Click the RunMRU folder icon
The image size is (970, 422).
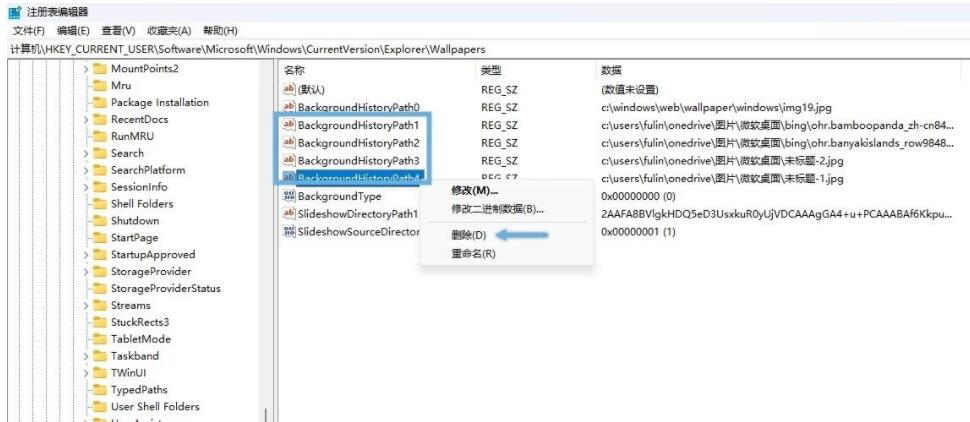pos(100,136)
